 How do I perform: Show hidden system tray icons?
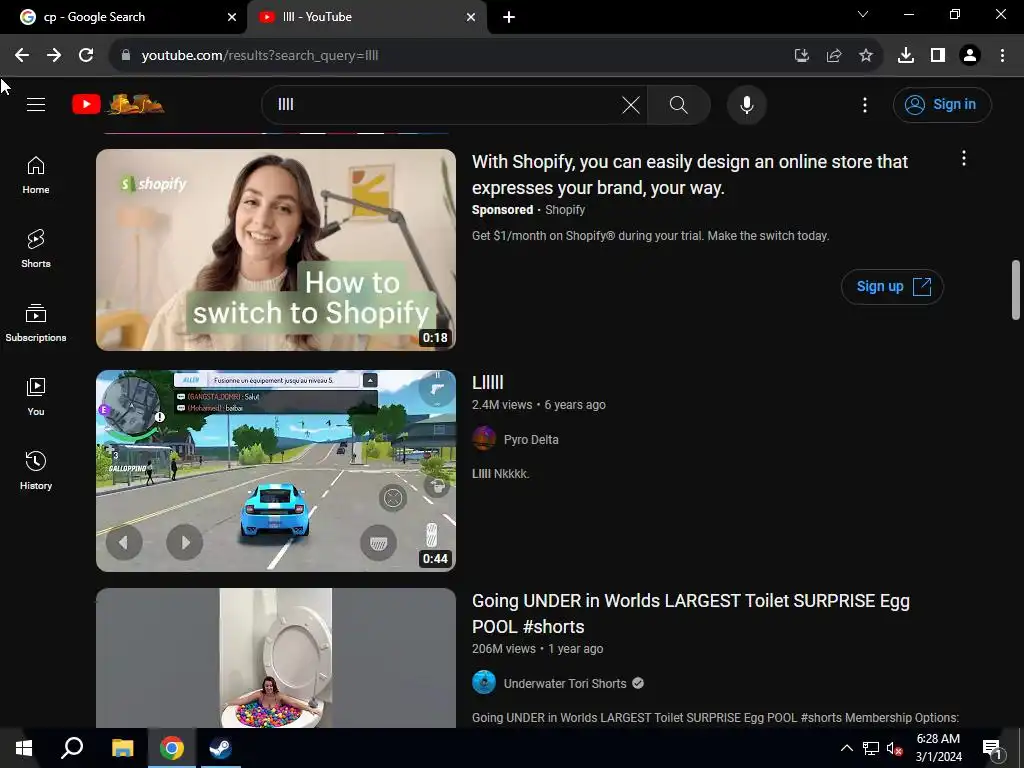[x=846, y=748]
